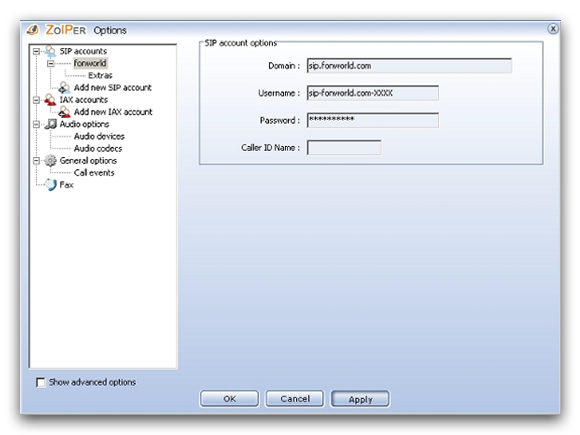Click the Add new IAX account icon
Viewport: 580px width, 435px height.
coord(64,112)
